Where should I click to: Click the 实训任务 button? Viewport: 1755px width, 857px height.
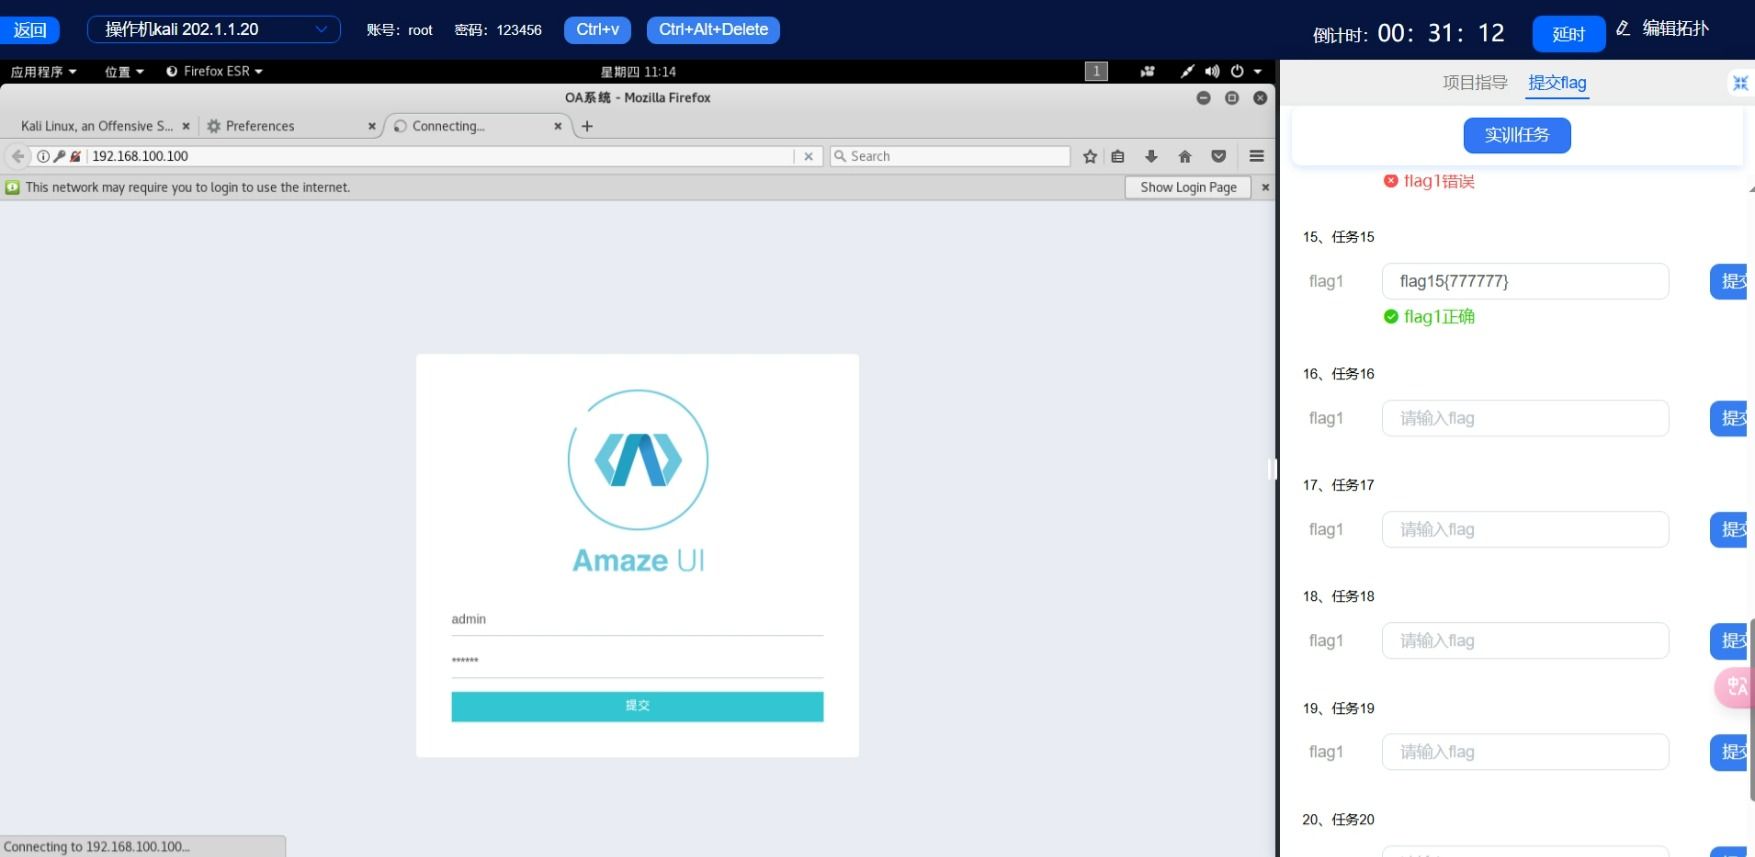tap(1517, 135)
